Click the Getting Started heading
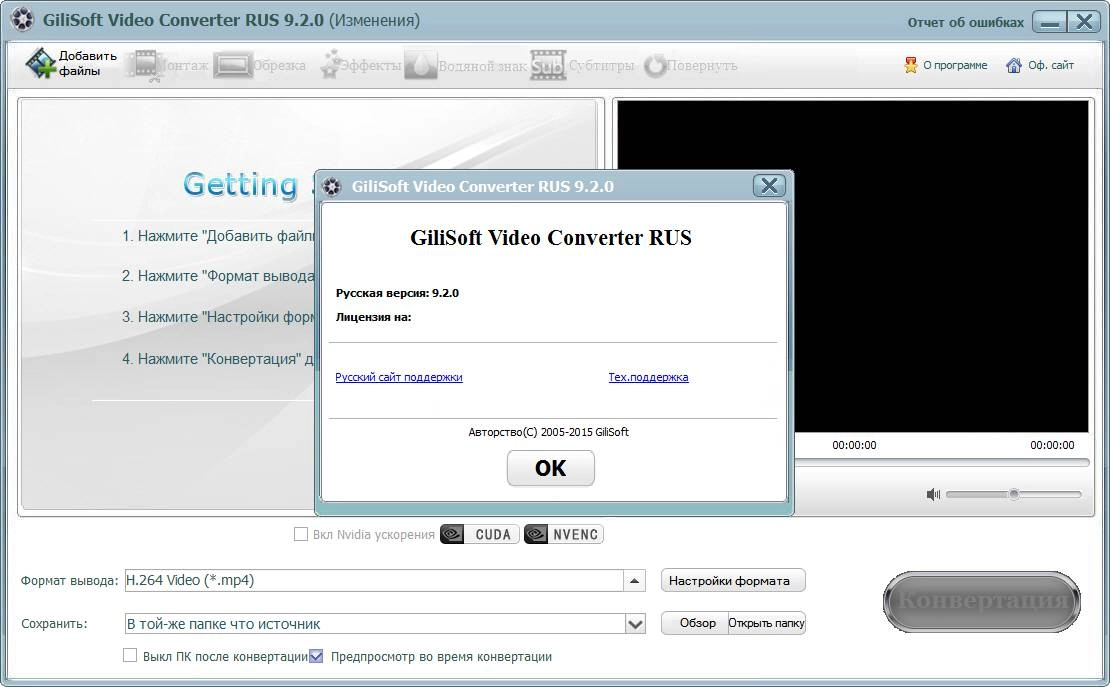 pos(248,186)
